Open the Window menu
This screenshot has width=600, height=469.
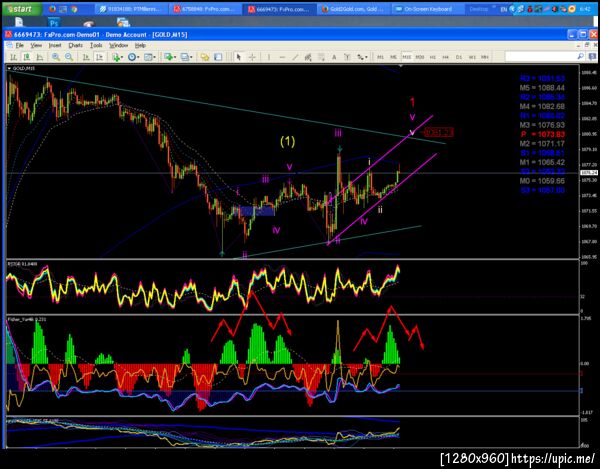tap(118, 46)
